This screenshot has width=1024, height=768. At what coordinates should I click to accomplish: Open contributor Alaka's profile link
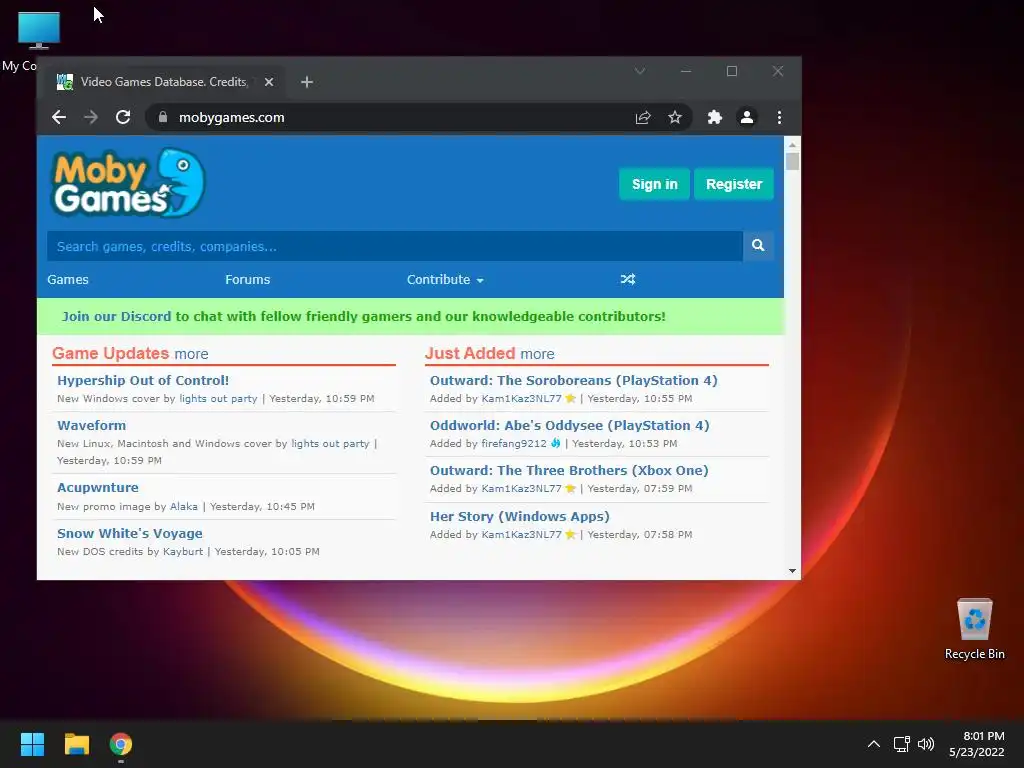coord(184,506)
